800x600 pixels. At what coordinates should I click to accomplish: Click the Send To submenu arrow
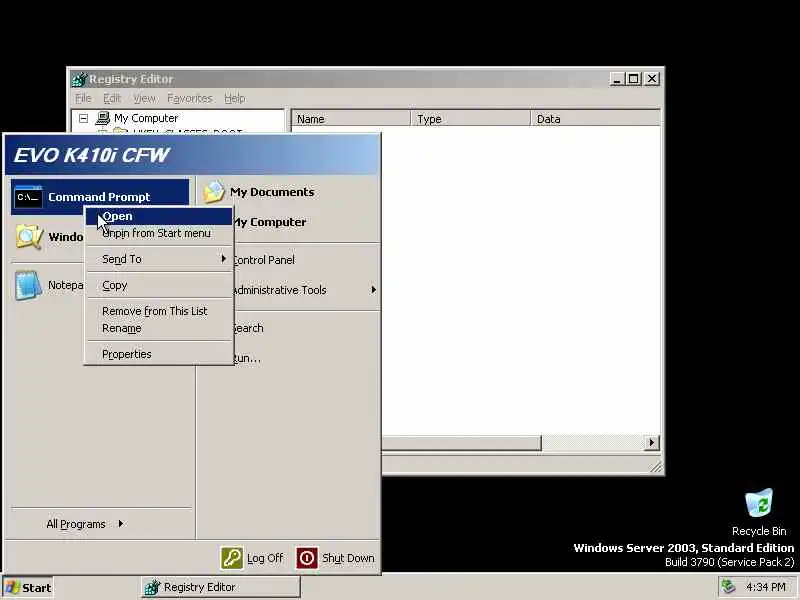223,259
